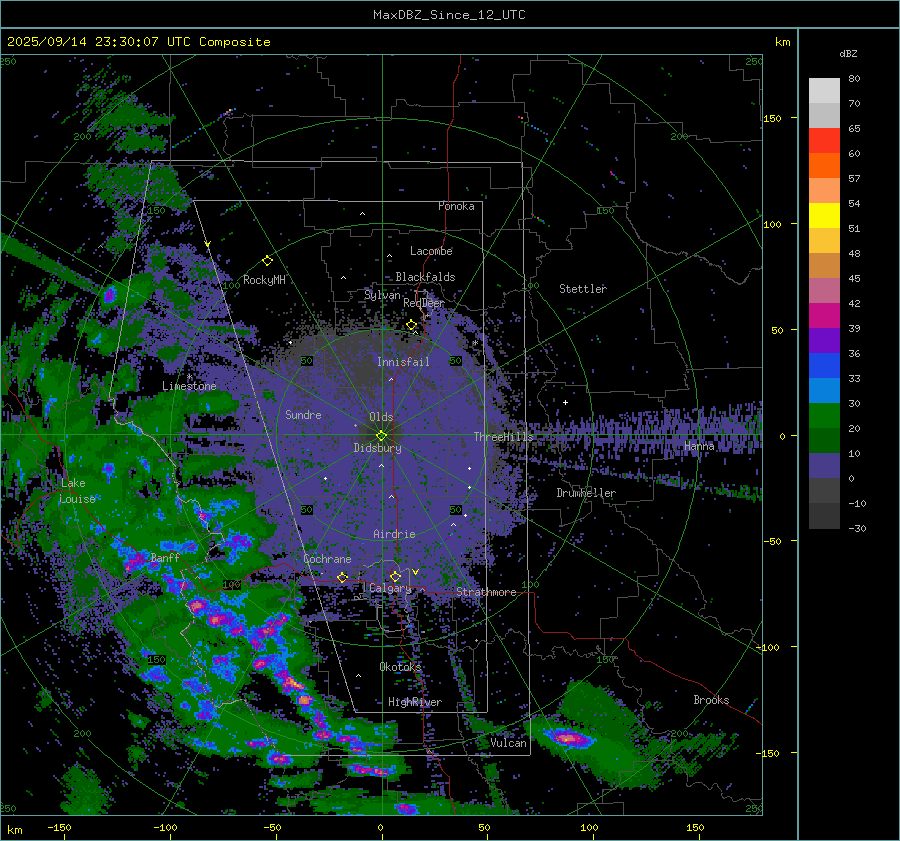Click the yellow diamond marker beside RockyMH
900x841 pixels.
tap(267, 261)
